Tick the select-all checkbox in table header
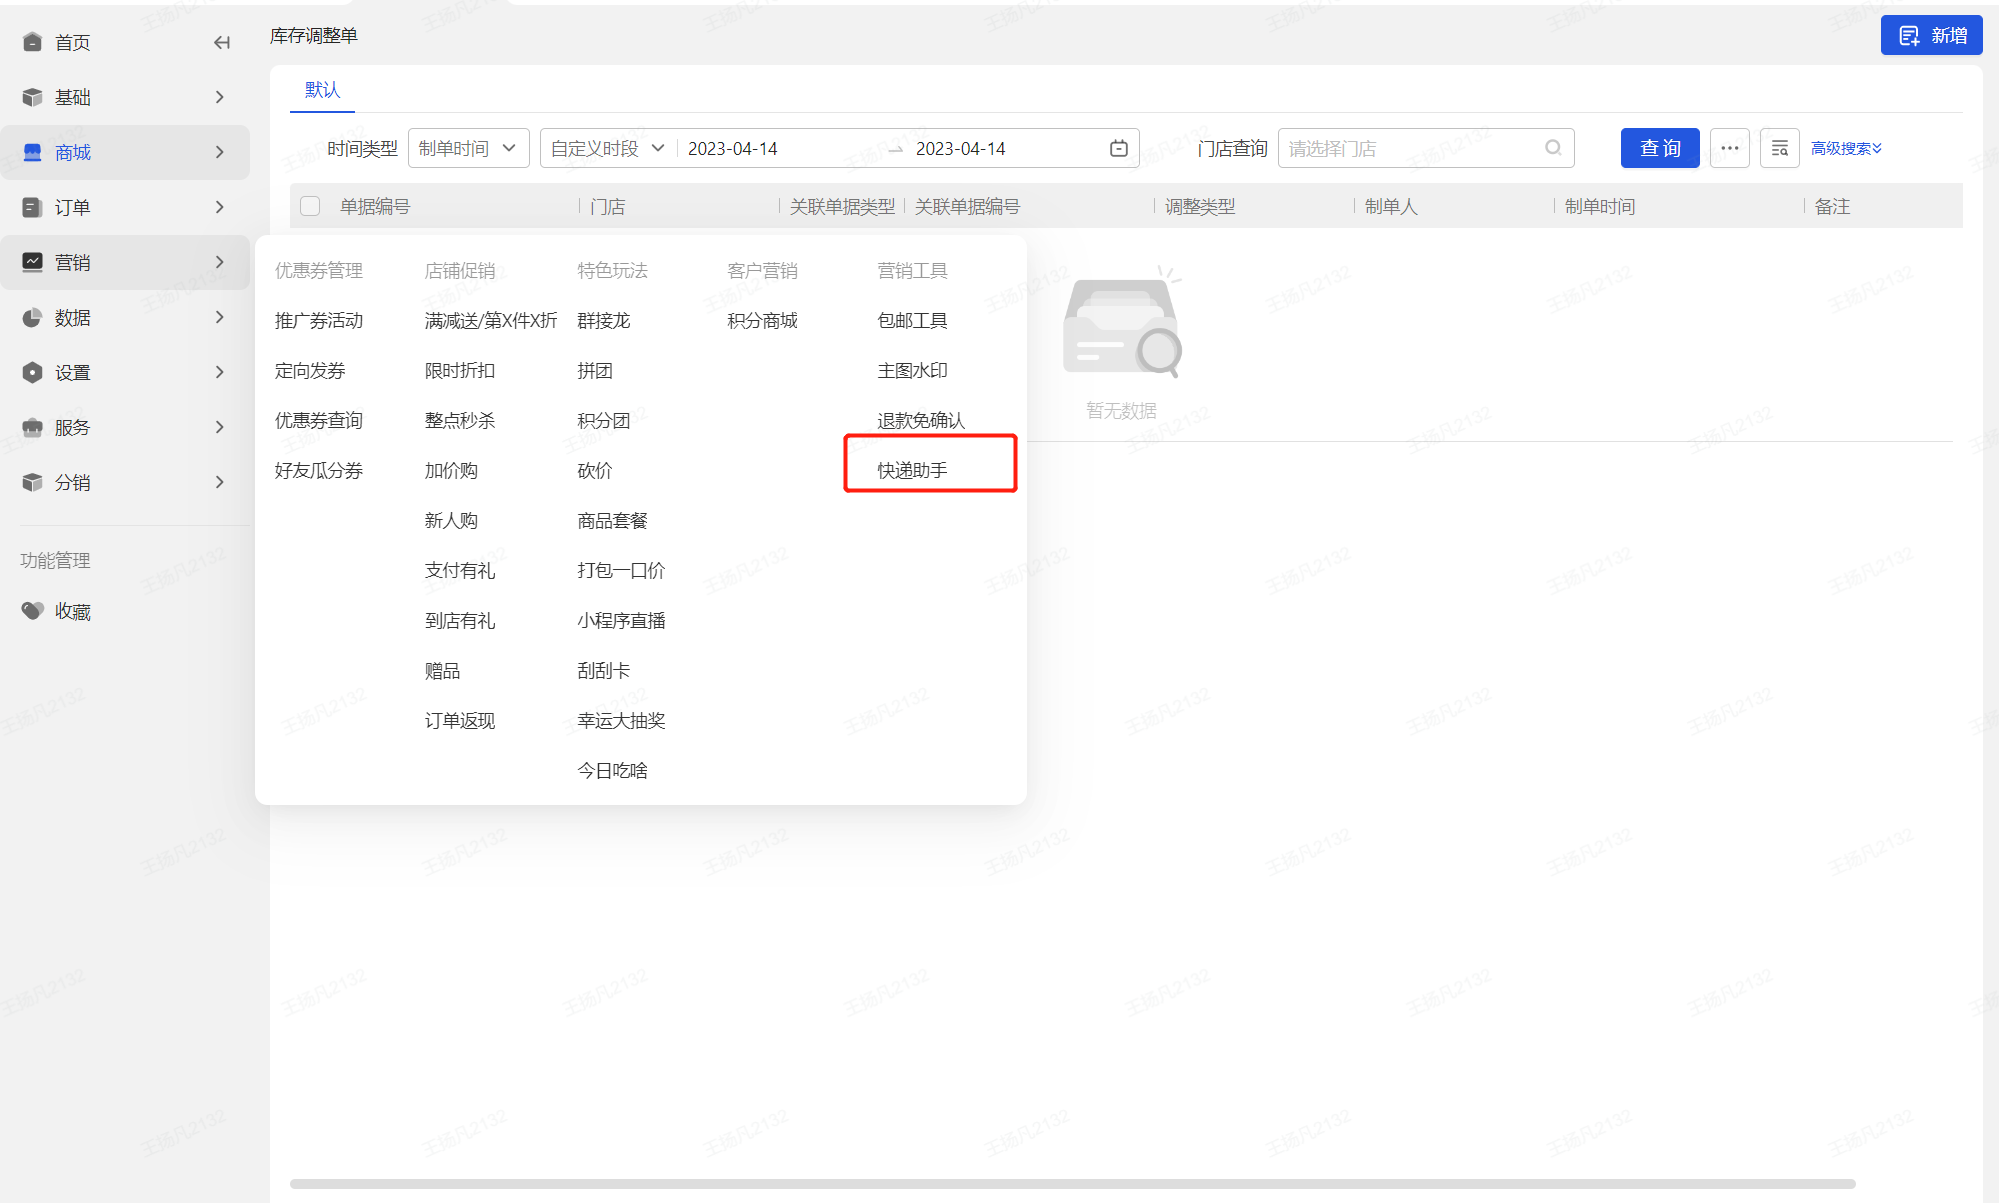Image resolution: width=1999 pixels, height=1203 pixels. click(310, 206)
